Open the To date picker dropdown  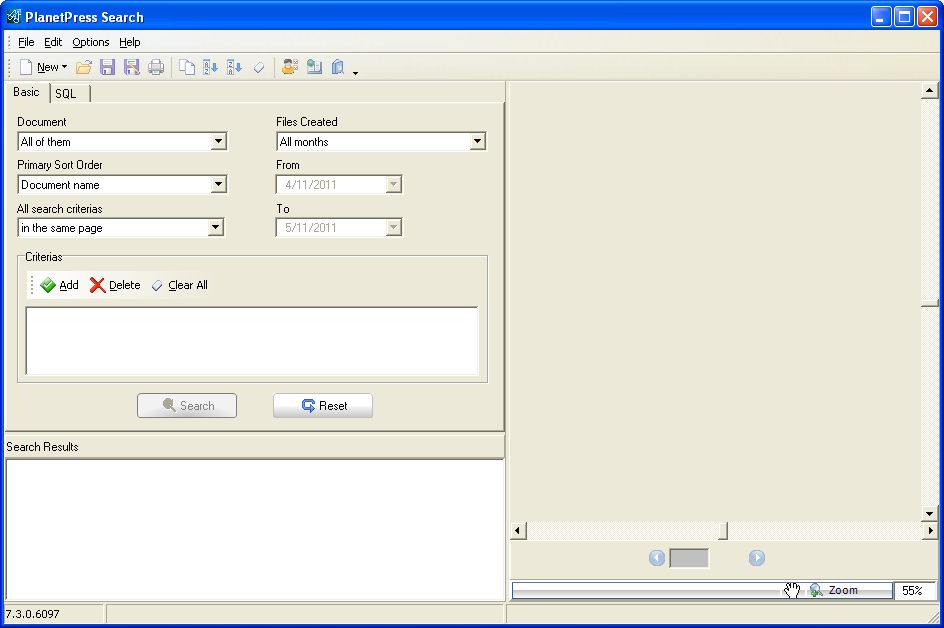pos(393,228)
